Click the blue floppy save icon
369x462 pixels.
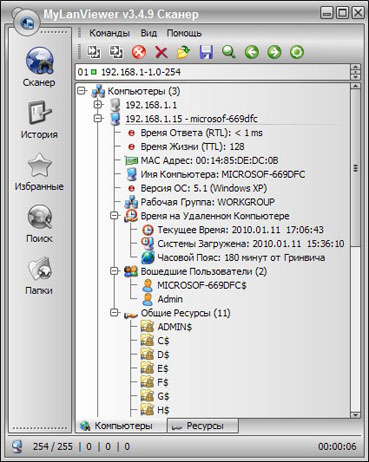point(206,52)
